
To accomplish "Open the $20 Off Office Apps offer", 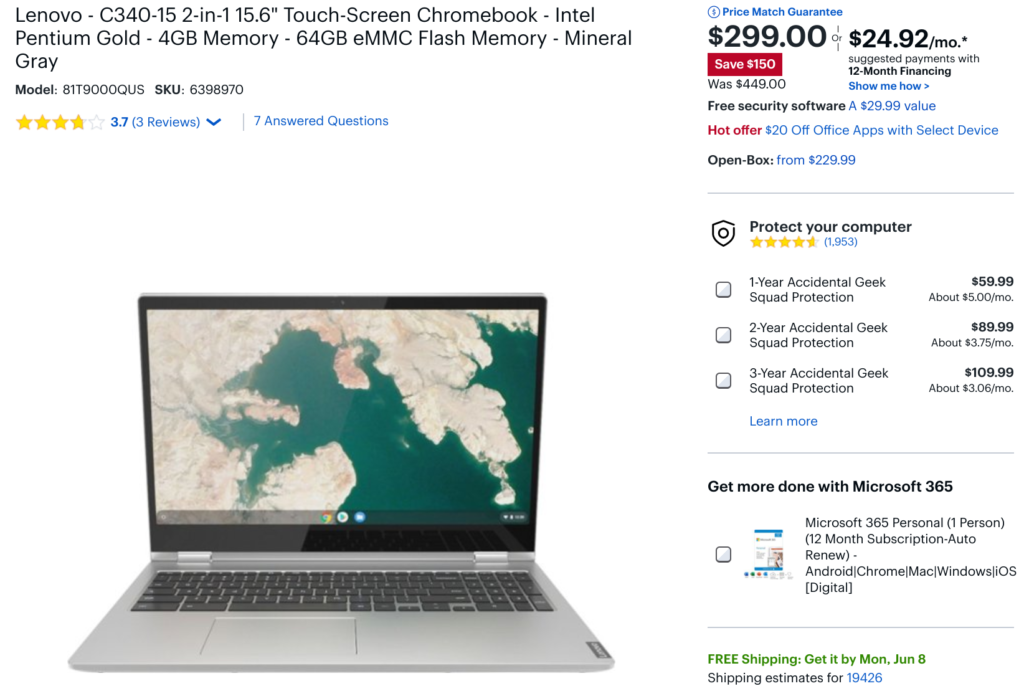I will 882,130.
